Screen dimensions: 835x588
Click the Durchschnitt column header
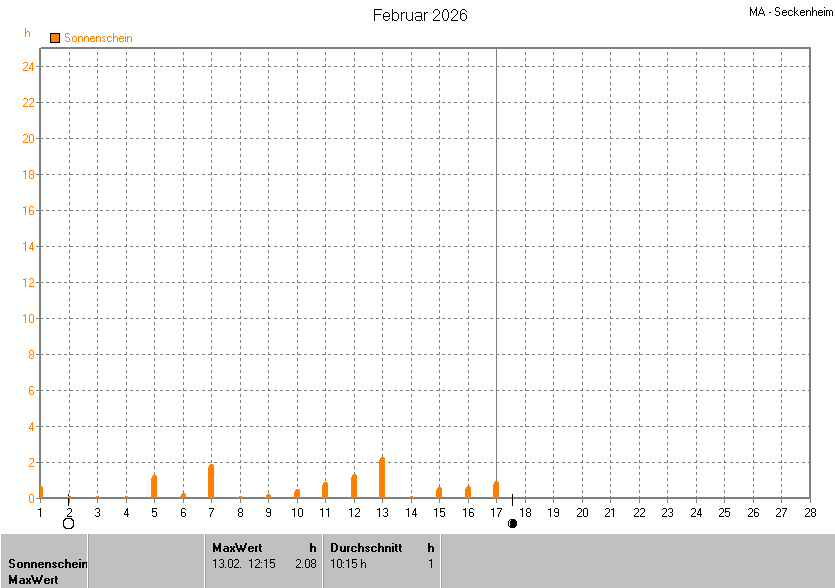pos(366,547)
